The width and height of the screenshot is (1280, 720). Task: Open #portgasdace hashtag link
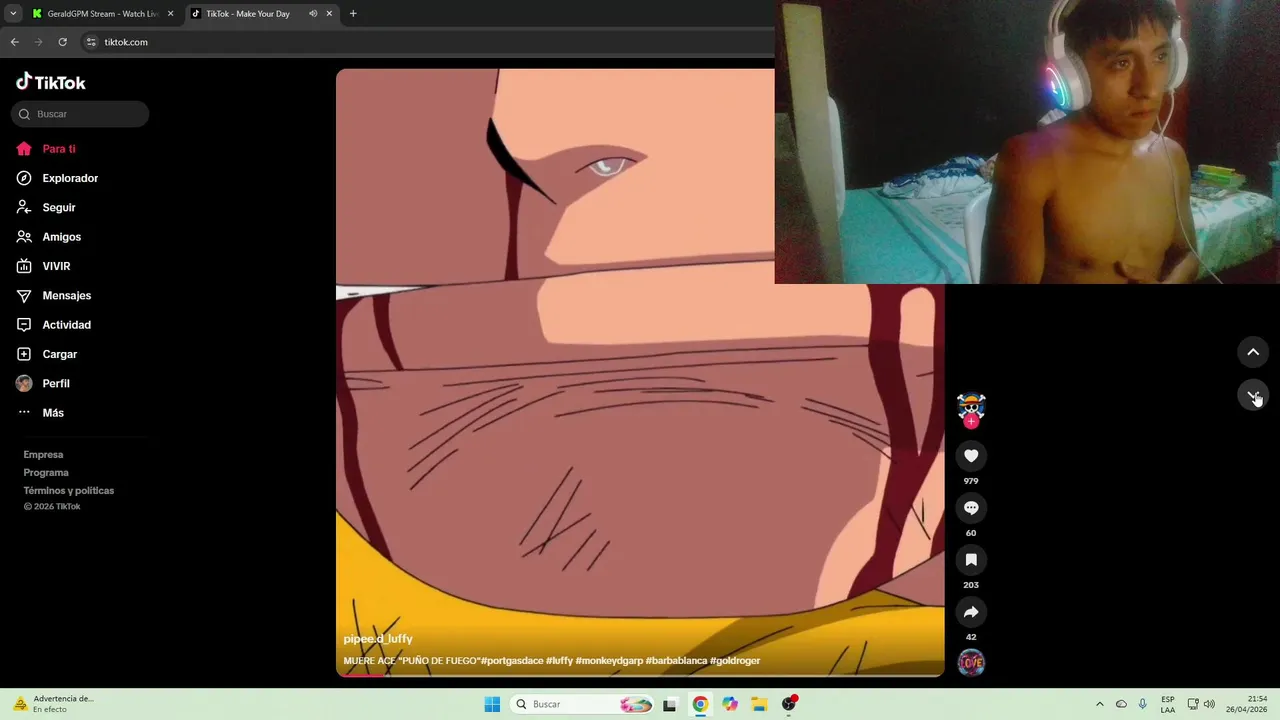click(512, 661)
